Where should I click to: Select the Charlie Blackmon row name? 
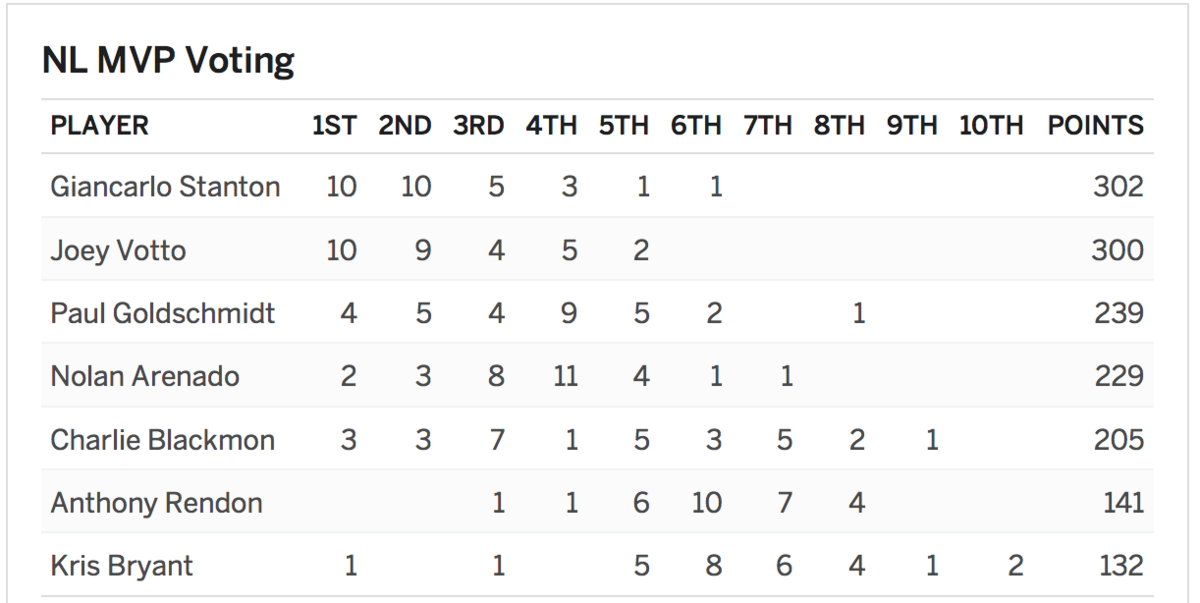click(x=162, y=439)
